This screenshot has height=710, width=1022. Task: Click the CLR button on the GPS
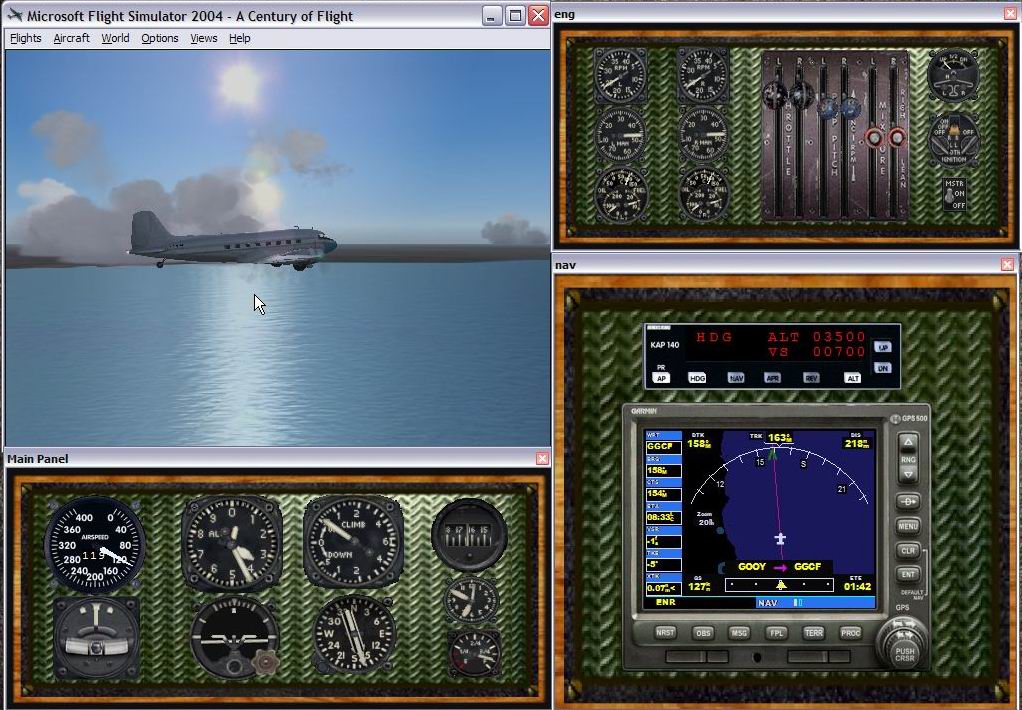[907, 551]
